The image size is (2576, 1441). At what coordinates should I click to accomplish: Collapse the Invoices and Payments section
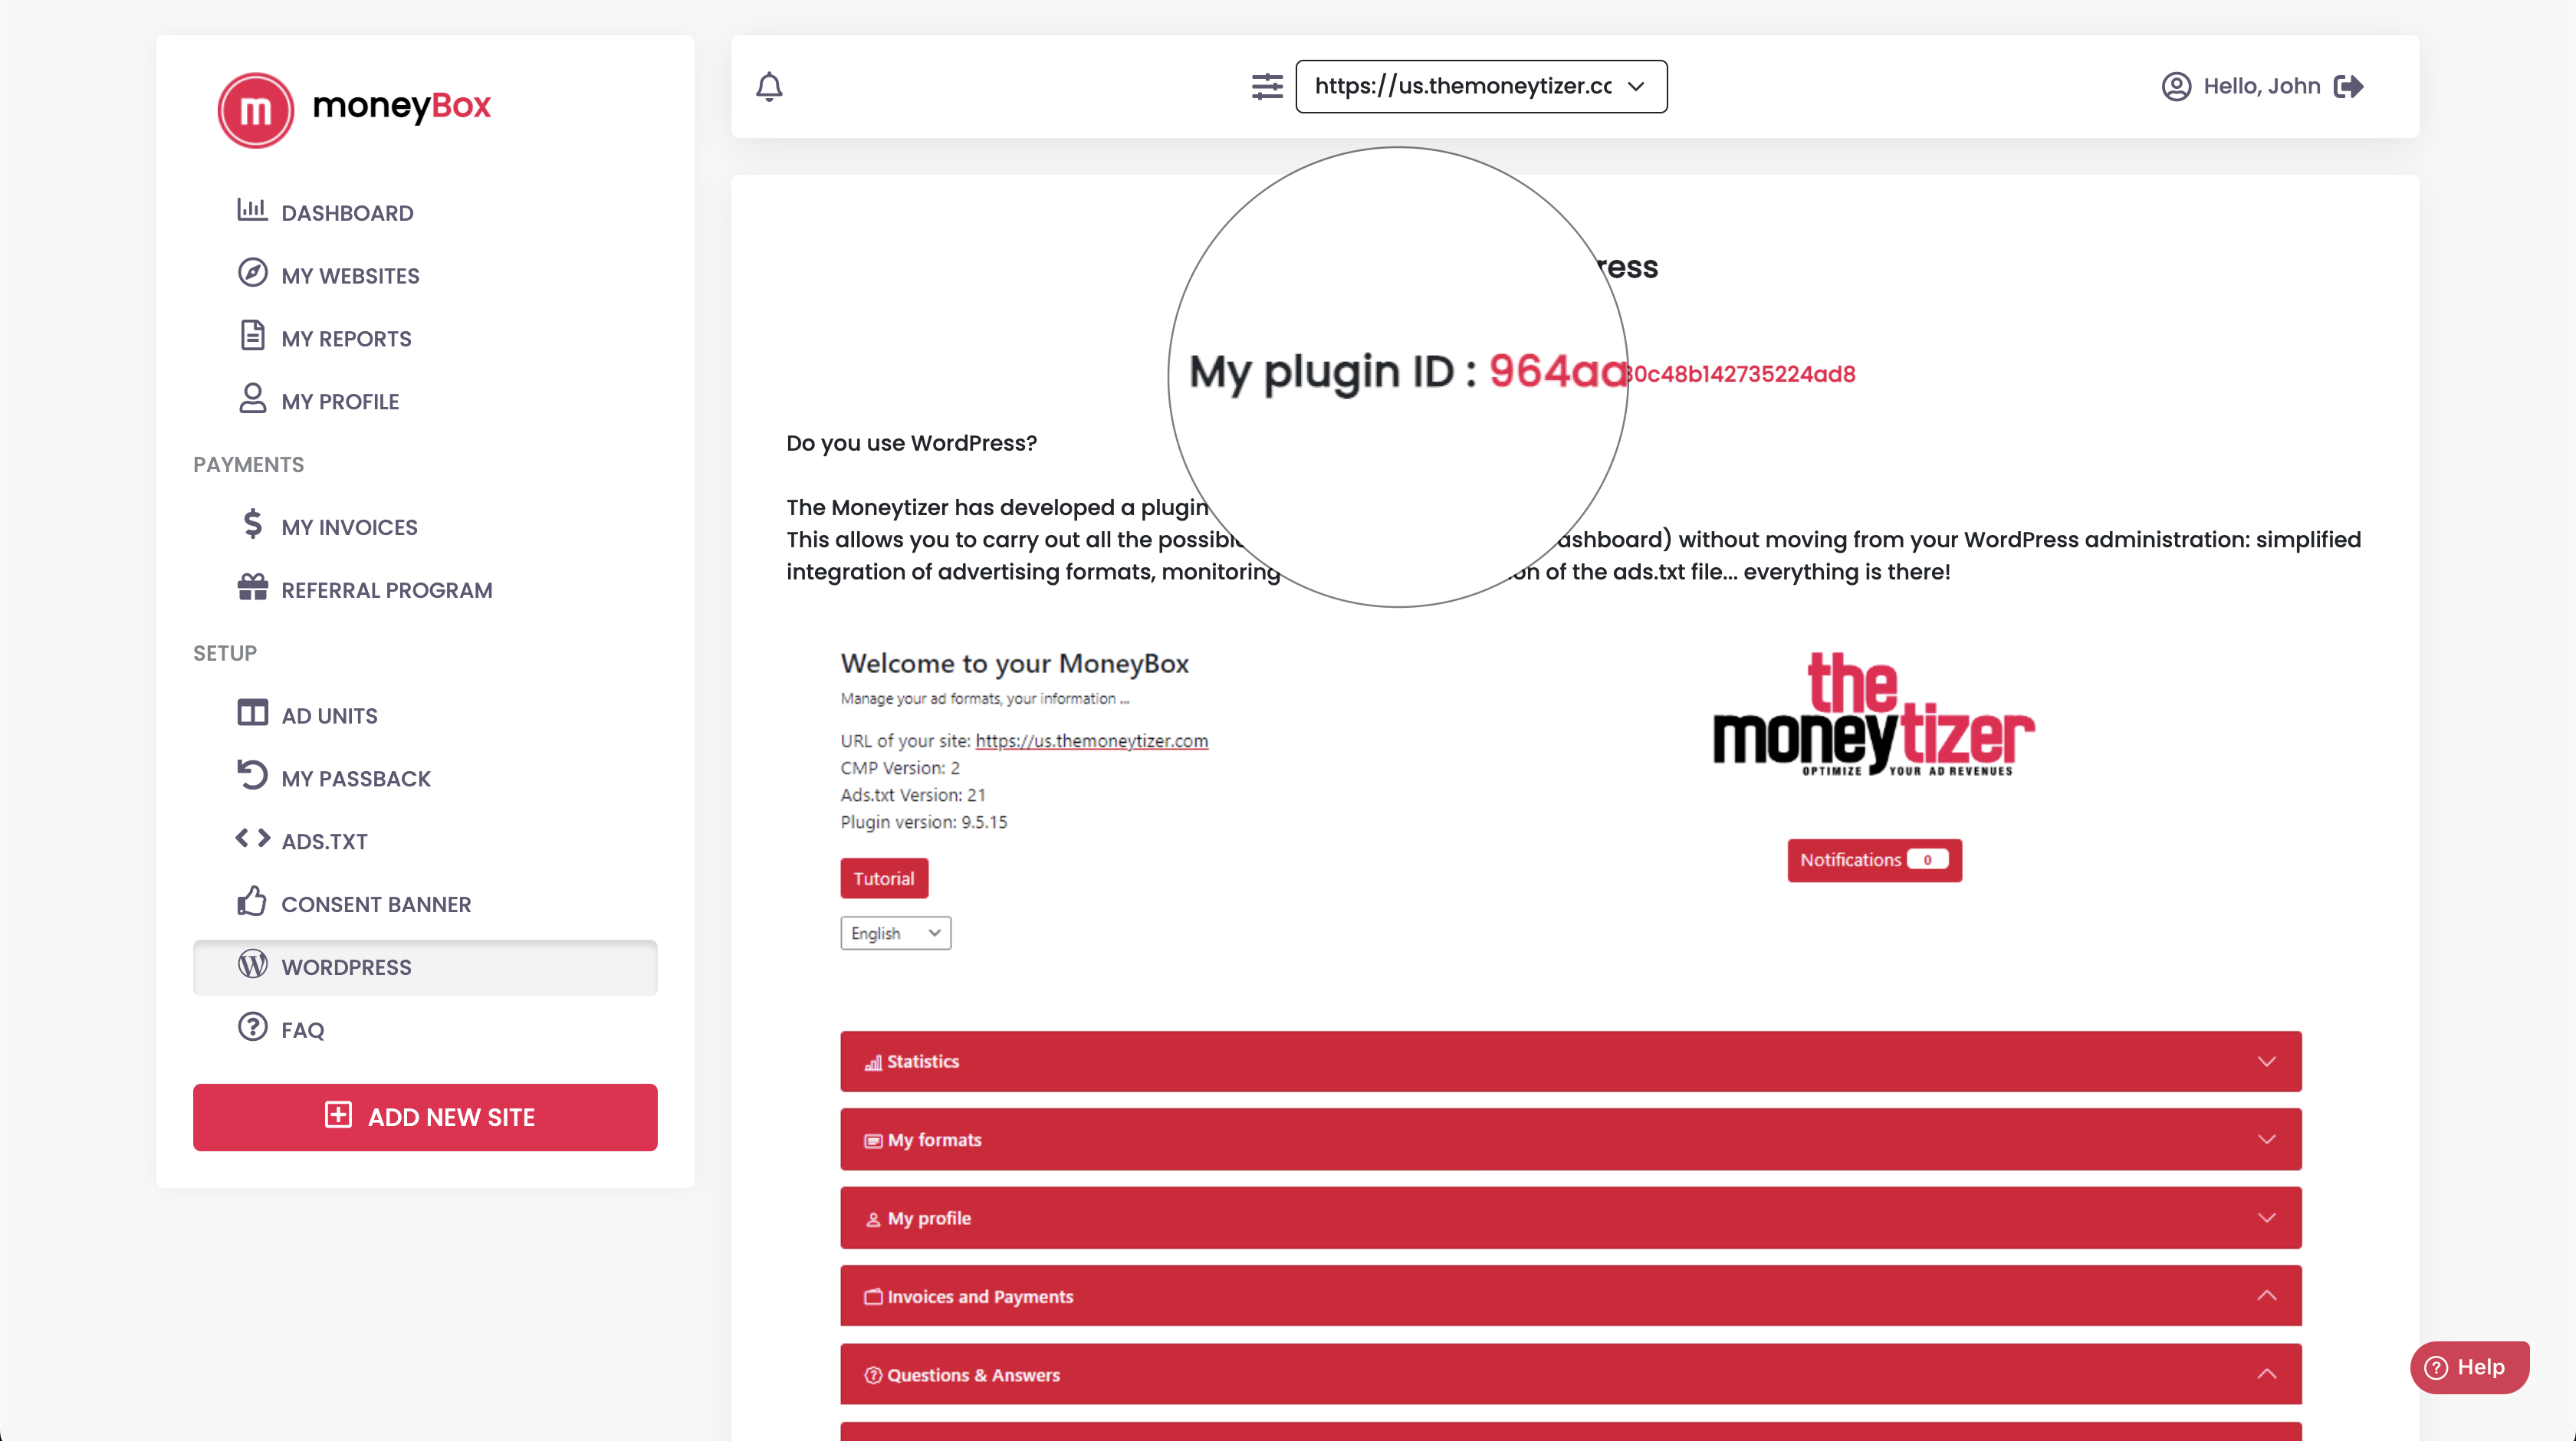coord(2266,1295)
